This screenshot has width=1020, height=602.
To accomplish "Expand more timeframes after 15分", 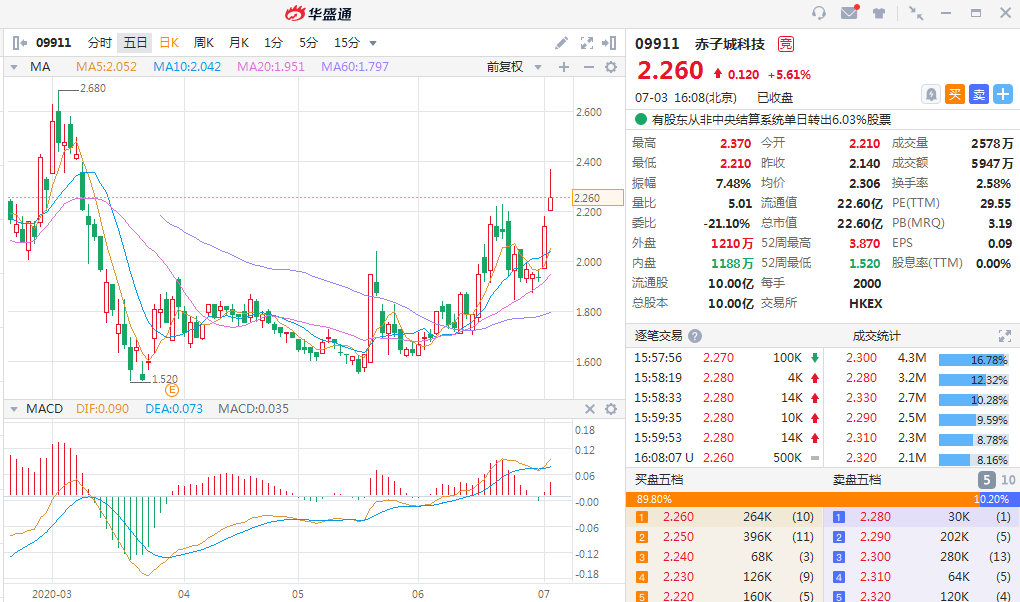I will pyautogui.click(x=373, y=43).
